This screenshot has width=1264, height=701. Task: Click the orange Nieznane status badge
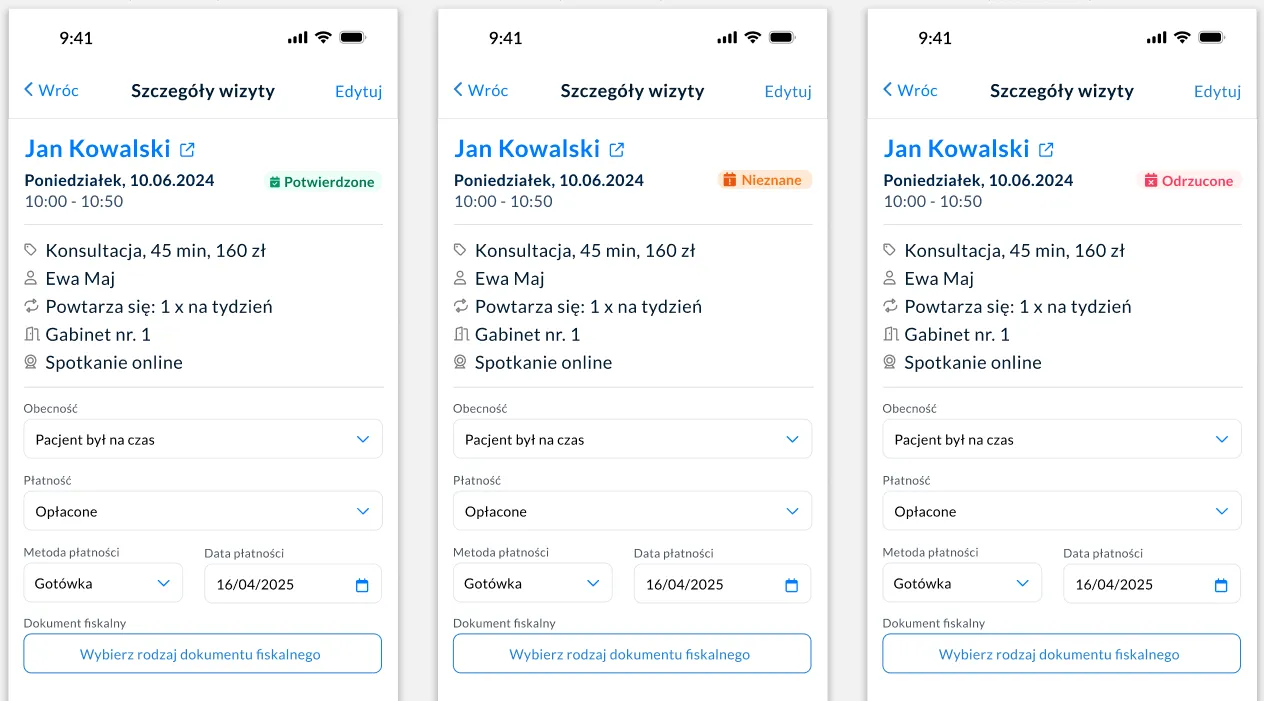click(764, 180)
